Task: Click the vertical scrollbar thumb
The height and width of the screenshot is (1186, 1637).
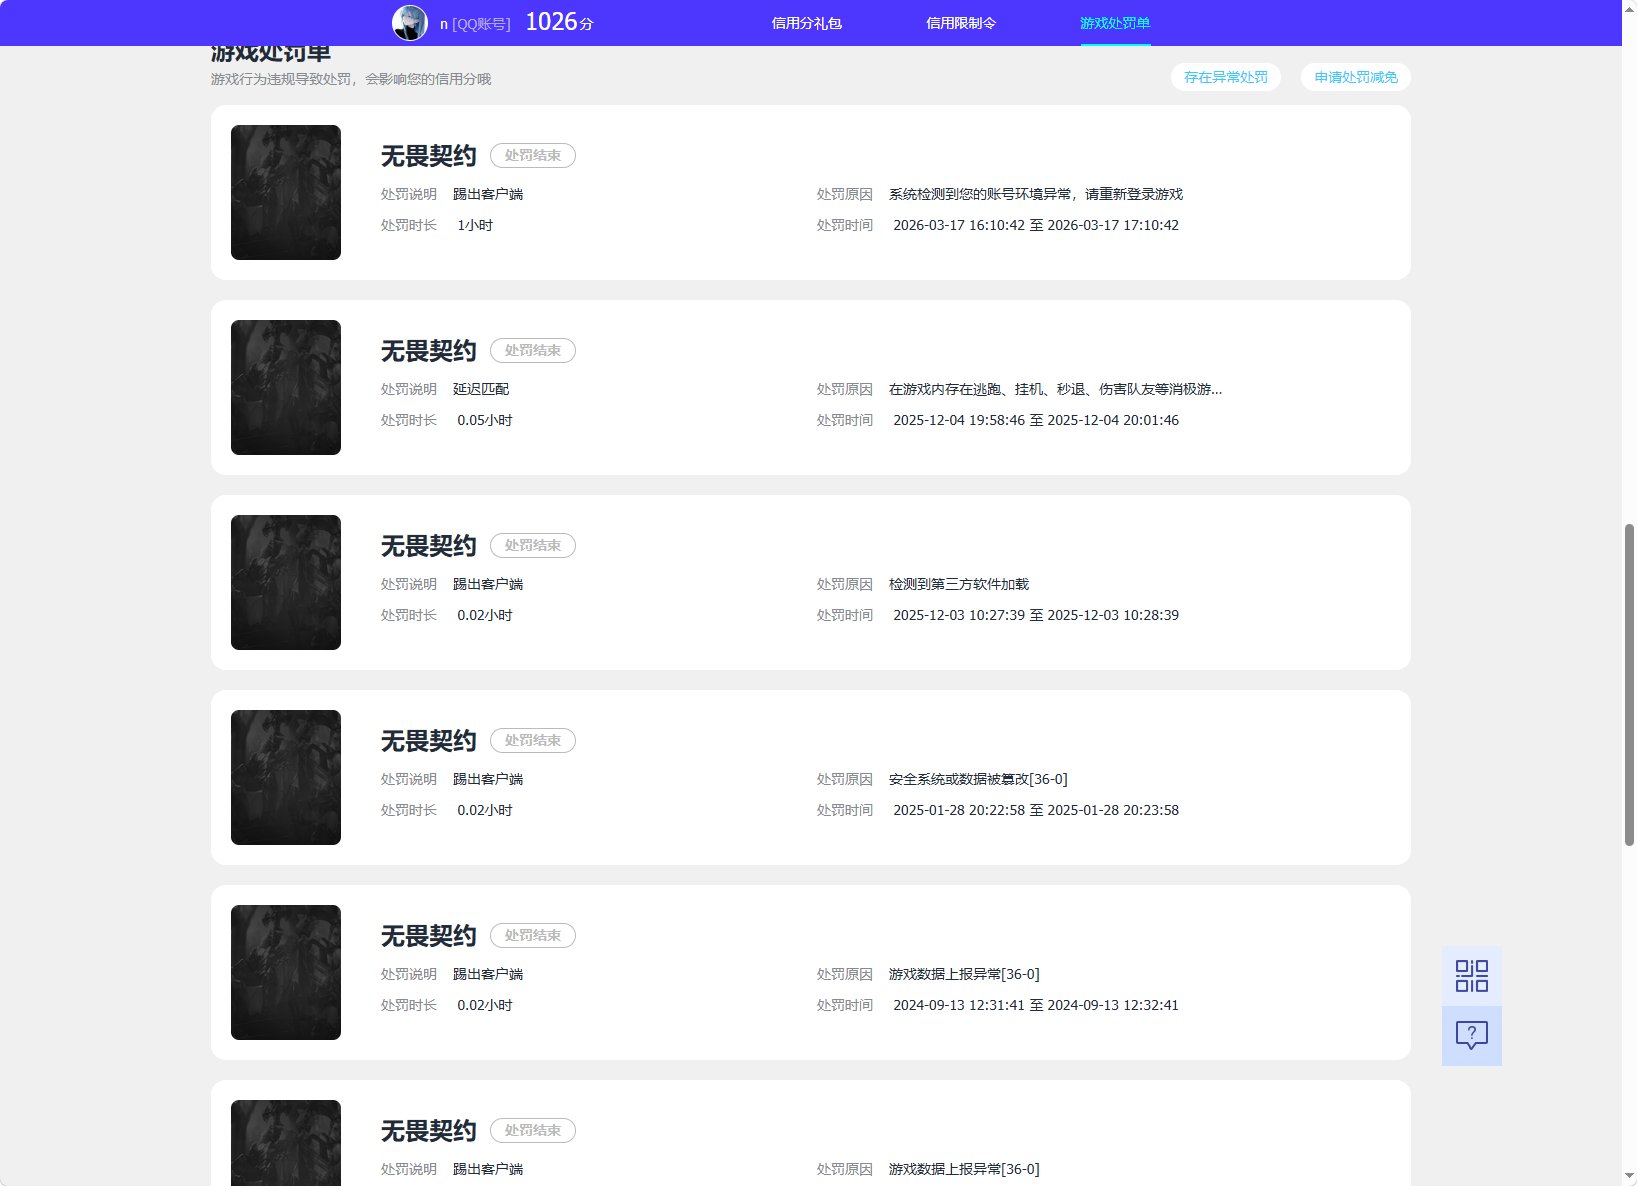Action: pyautogui.click(x=1629, y=685)
